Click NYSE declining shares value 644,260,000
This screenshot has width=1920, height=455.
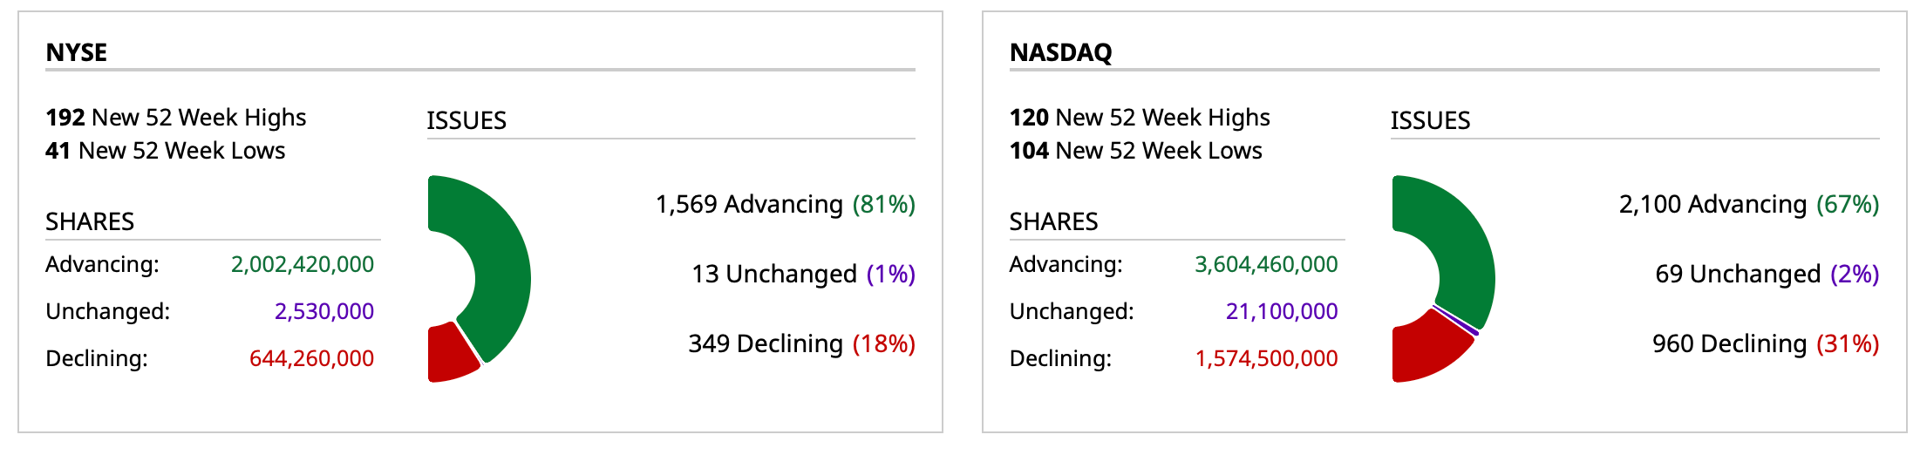311,358
